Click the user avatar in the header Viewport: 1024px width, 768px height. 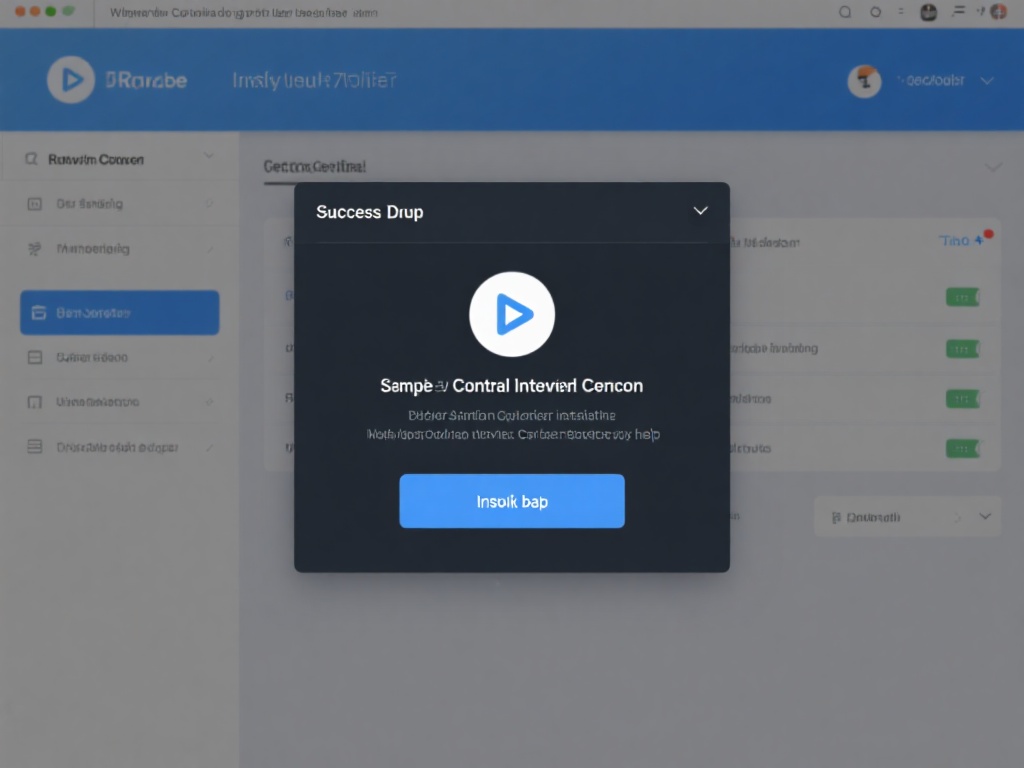864,81
